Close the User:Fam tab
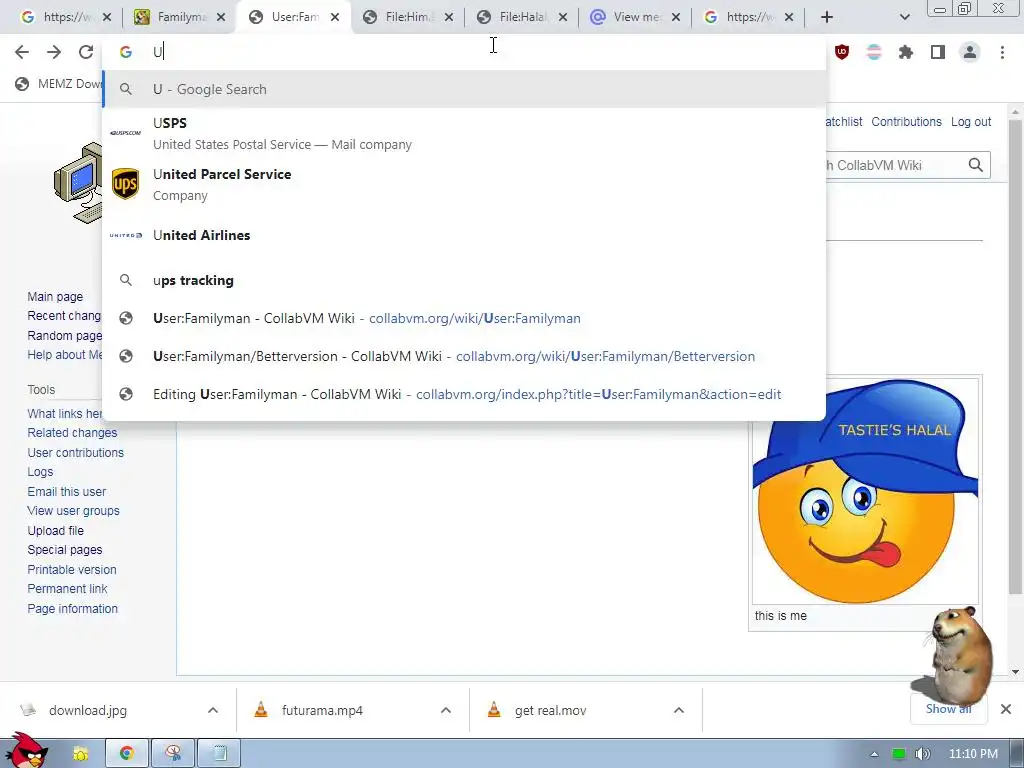 [335, 17]
